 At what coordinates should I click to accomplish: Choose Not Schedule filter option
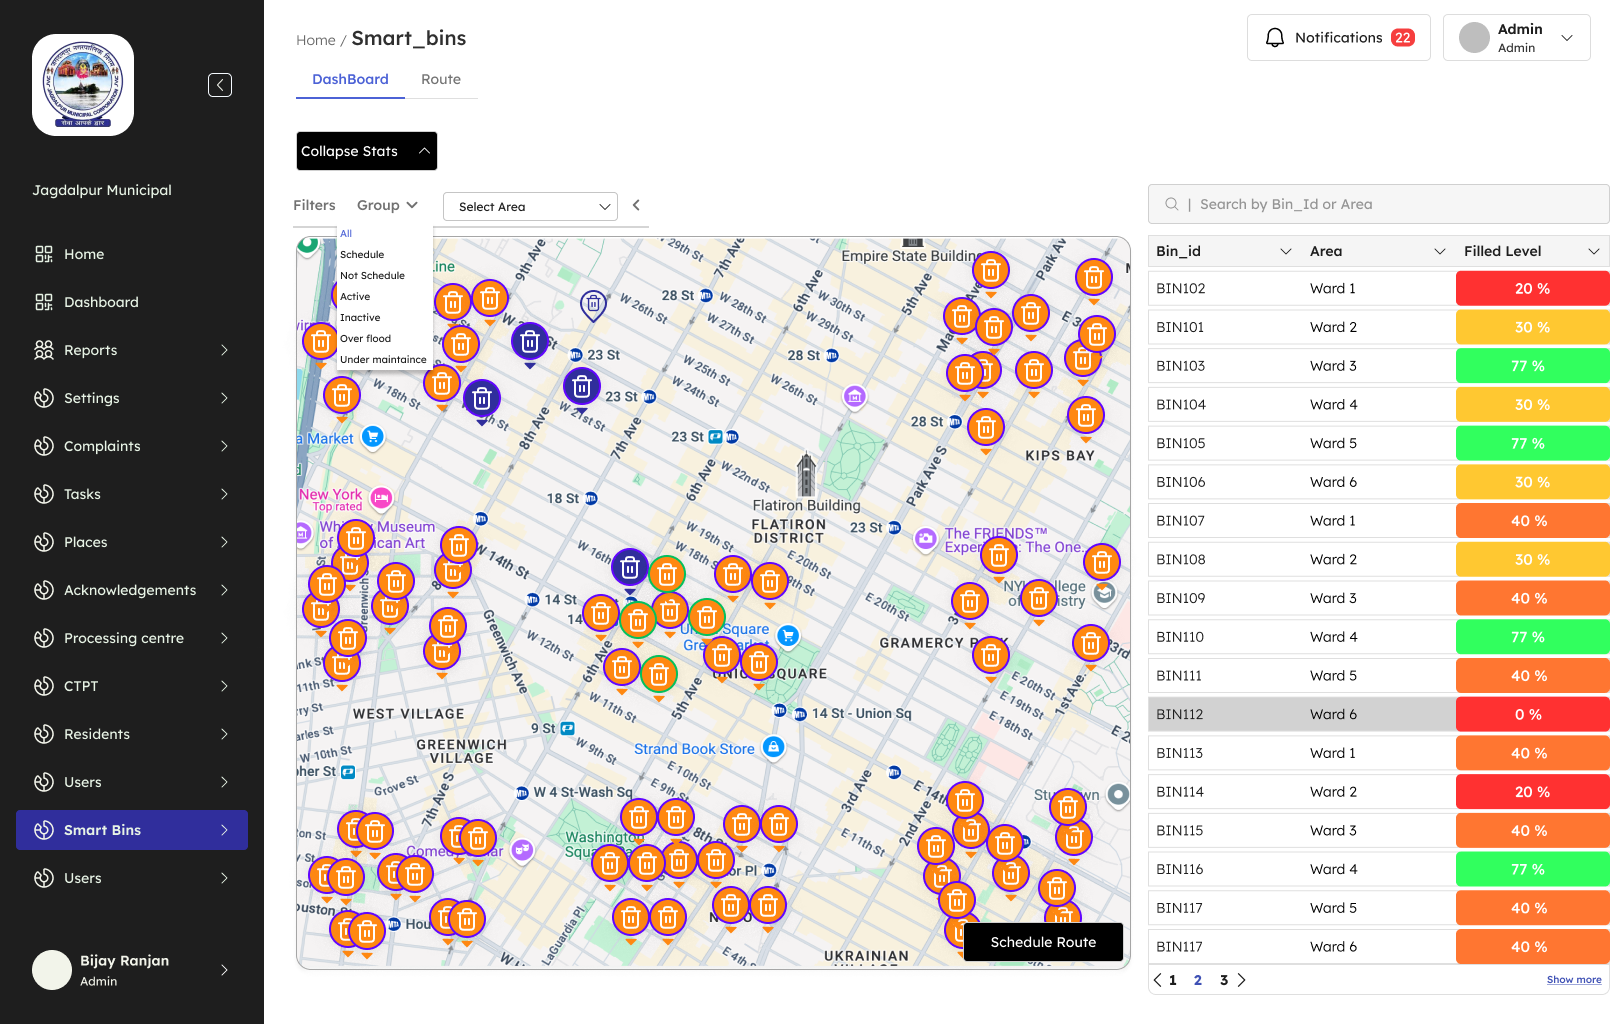(372, 276)
